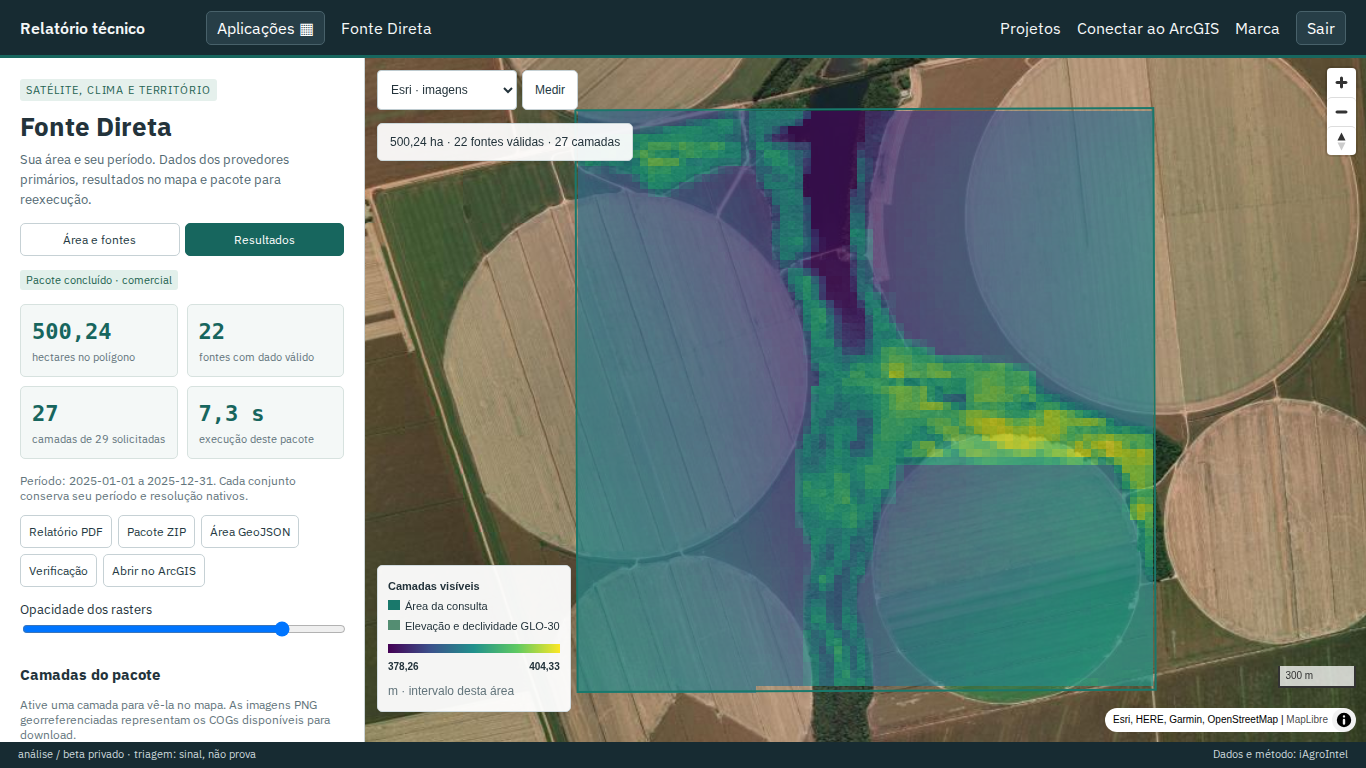The image size is (1366, 768).
Task: Click the Medir measure button
Action: 550,90
